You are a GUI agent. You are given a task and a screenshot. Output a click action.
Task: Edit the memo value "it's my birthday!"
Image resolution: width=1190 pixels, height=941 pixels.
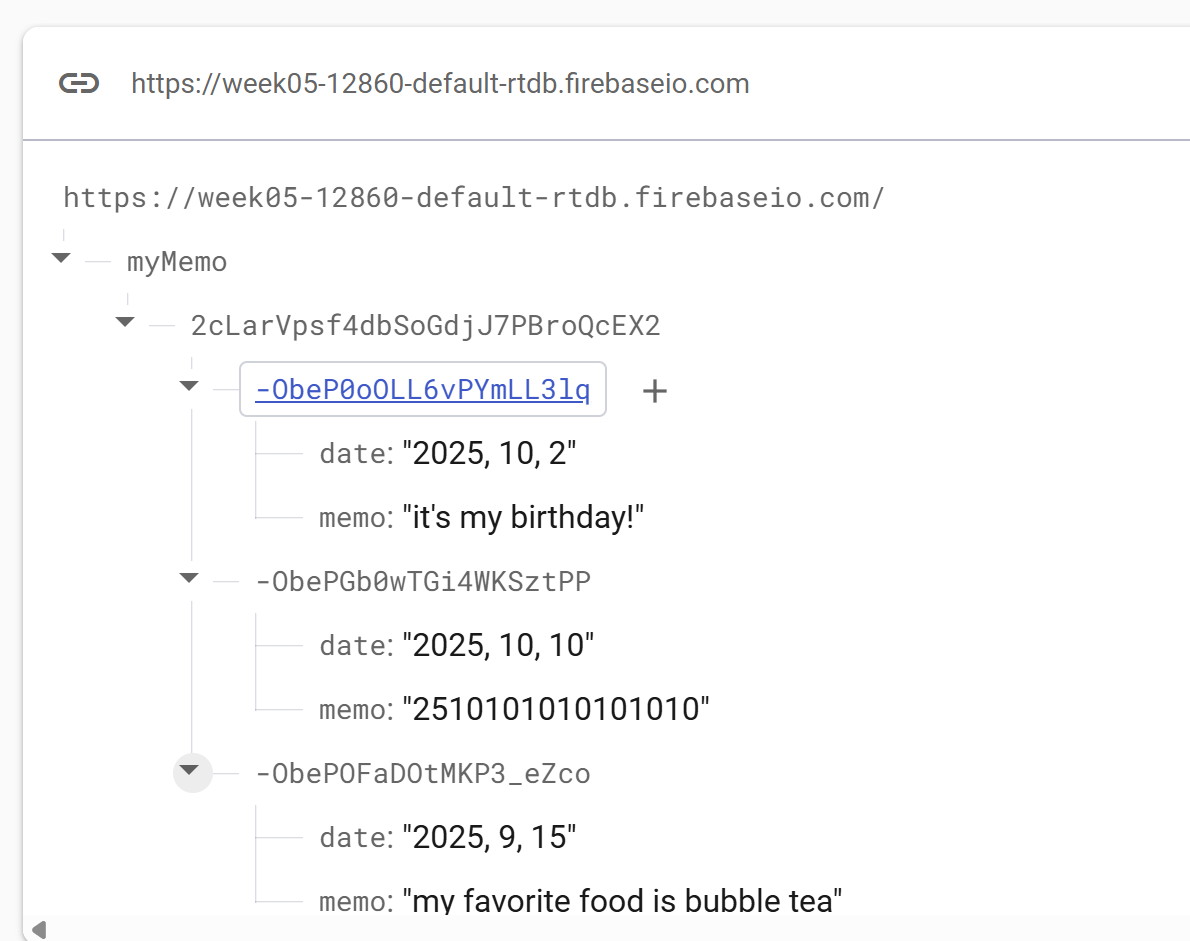tap(523, 518)
